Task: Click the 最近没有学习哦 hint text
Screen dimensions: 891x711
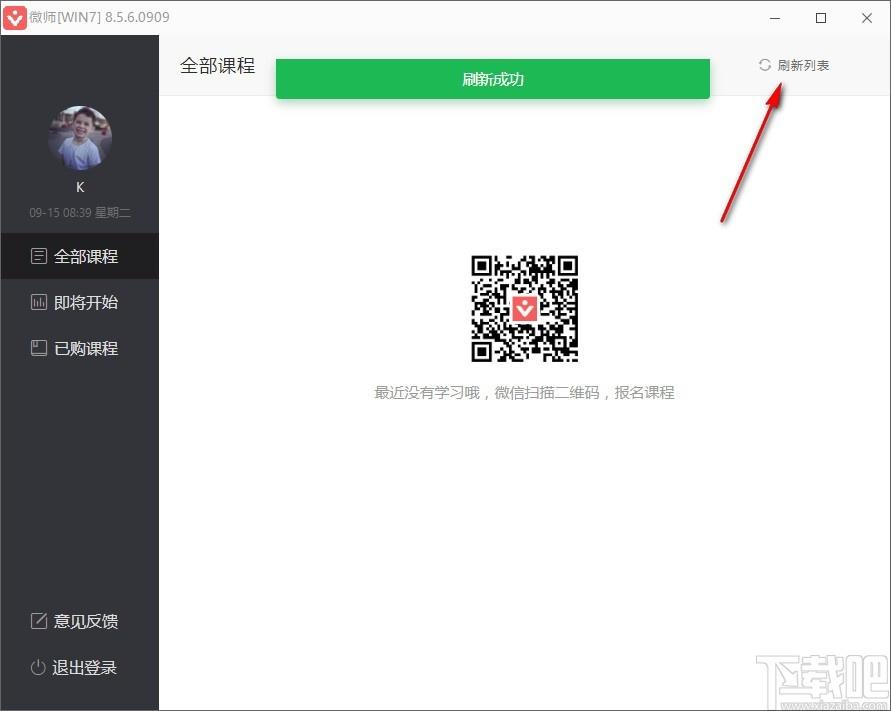Action: point(524,393)
